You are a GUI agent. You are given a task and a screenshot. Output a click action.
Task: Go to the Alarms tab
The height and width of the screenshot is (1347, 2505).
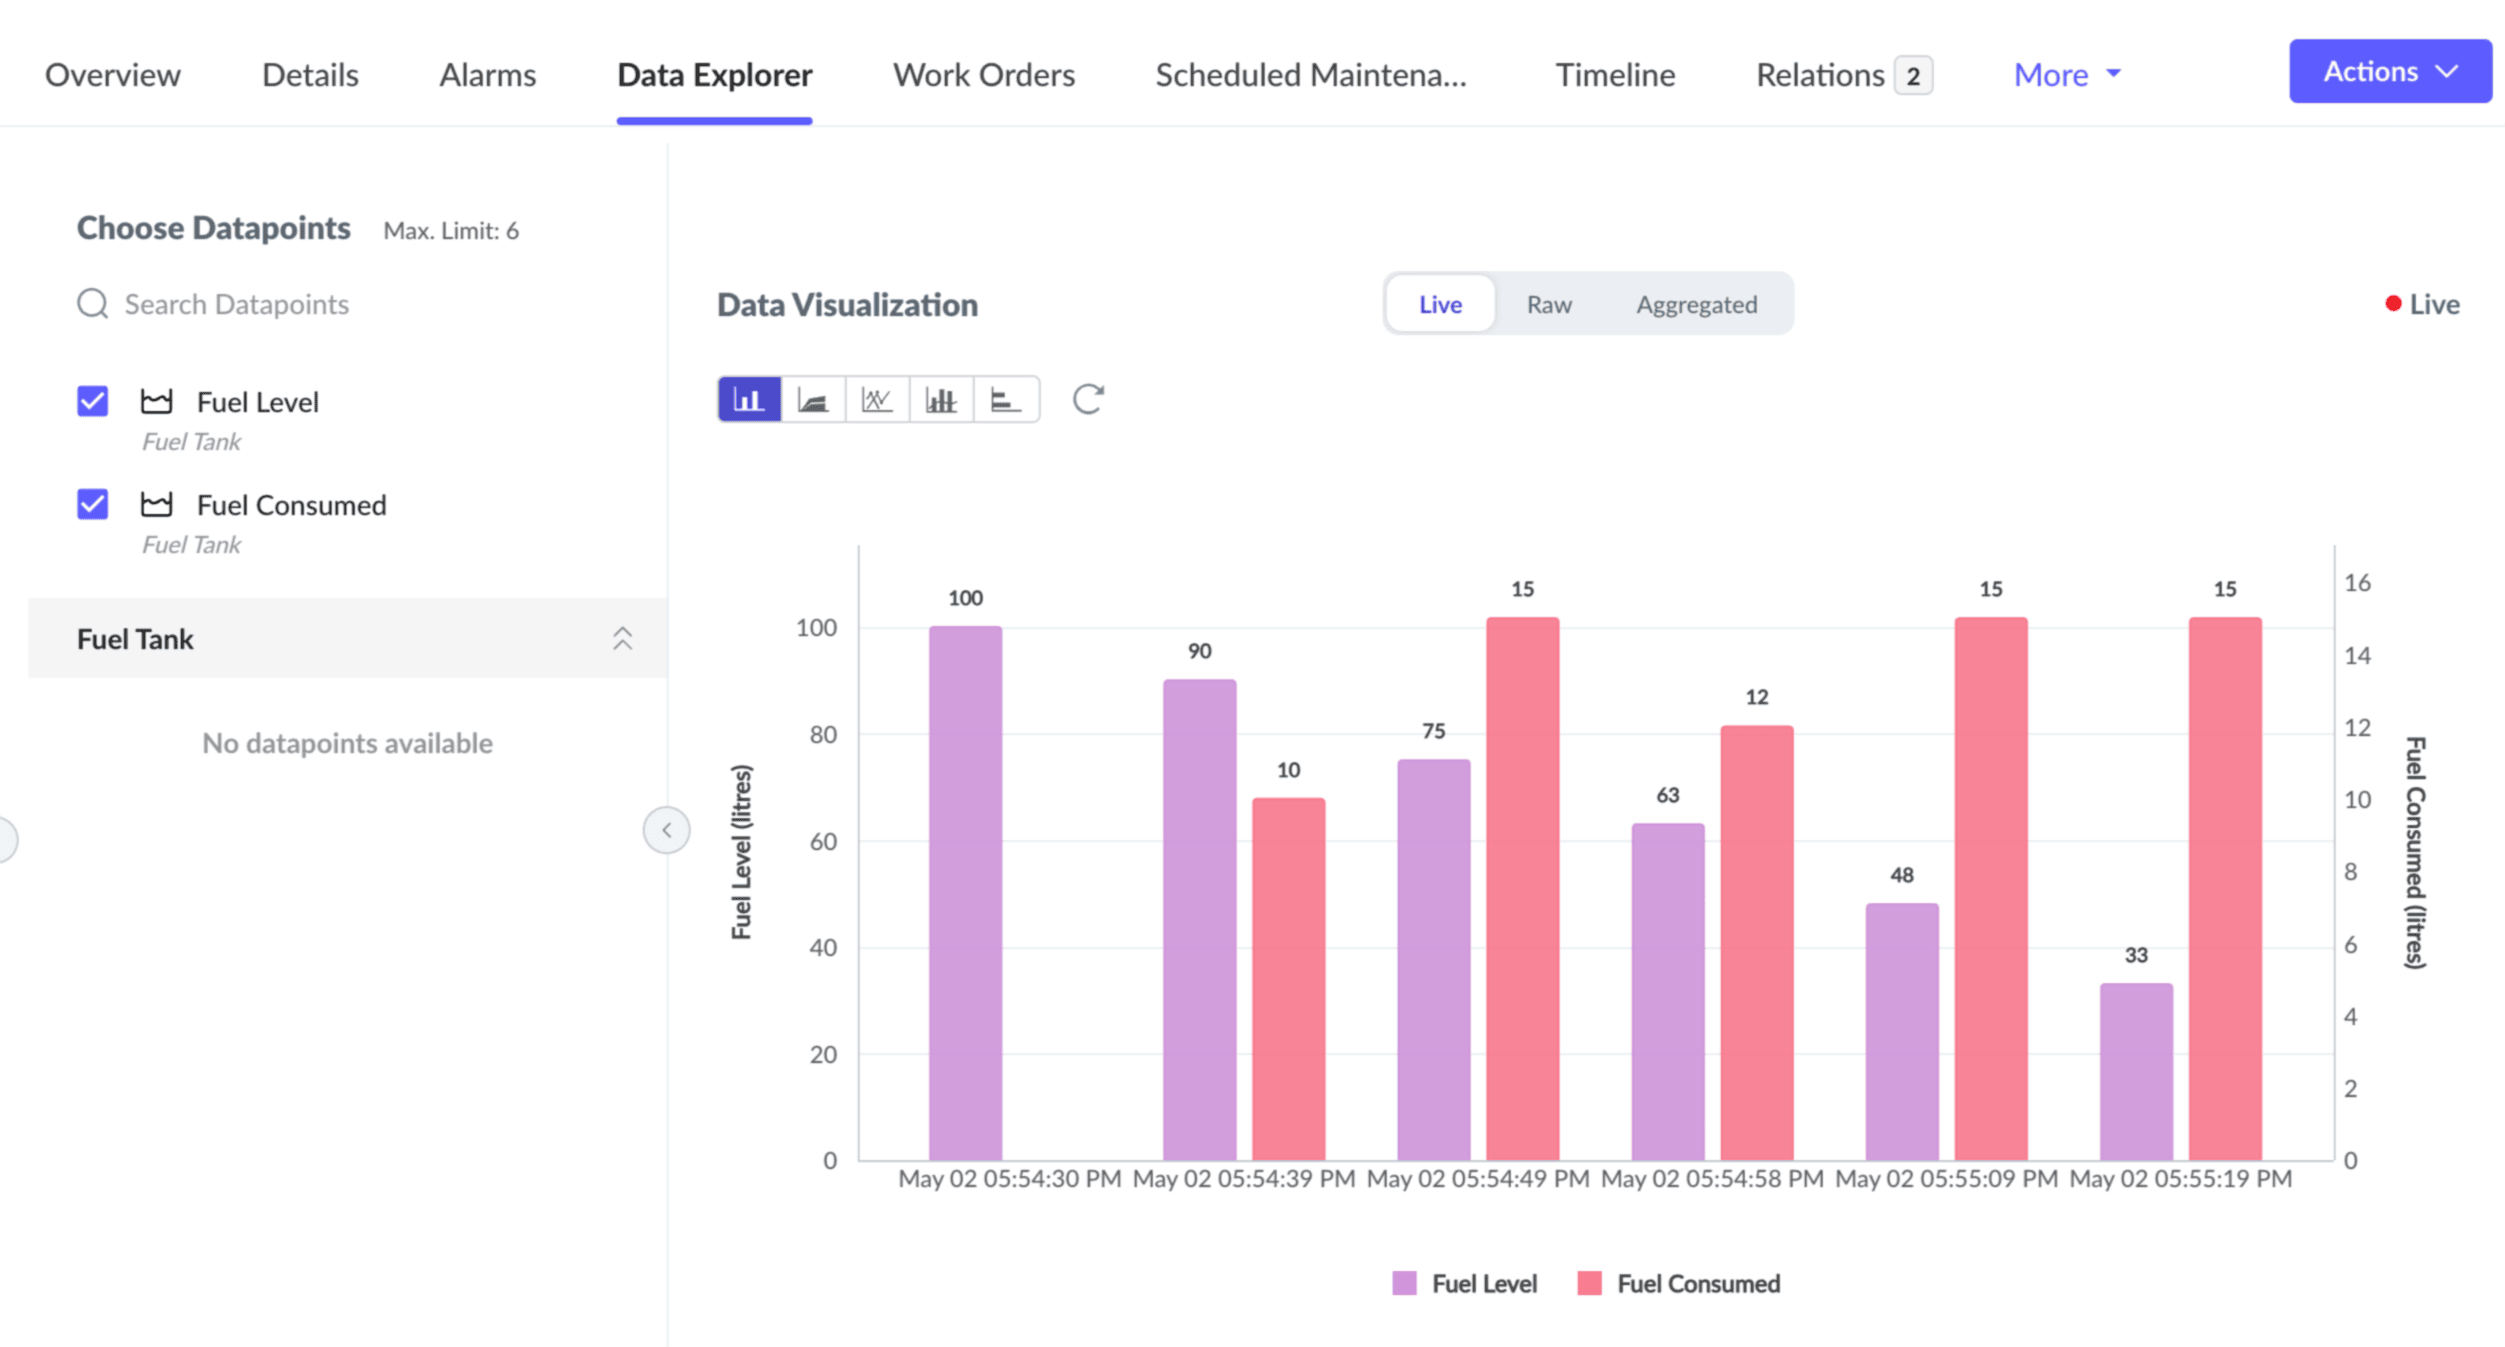pos(487,75)
